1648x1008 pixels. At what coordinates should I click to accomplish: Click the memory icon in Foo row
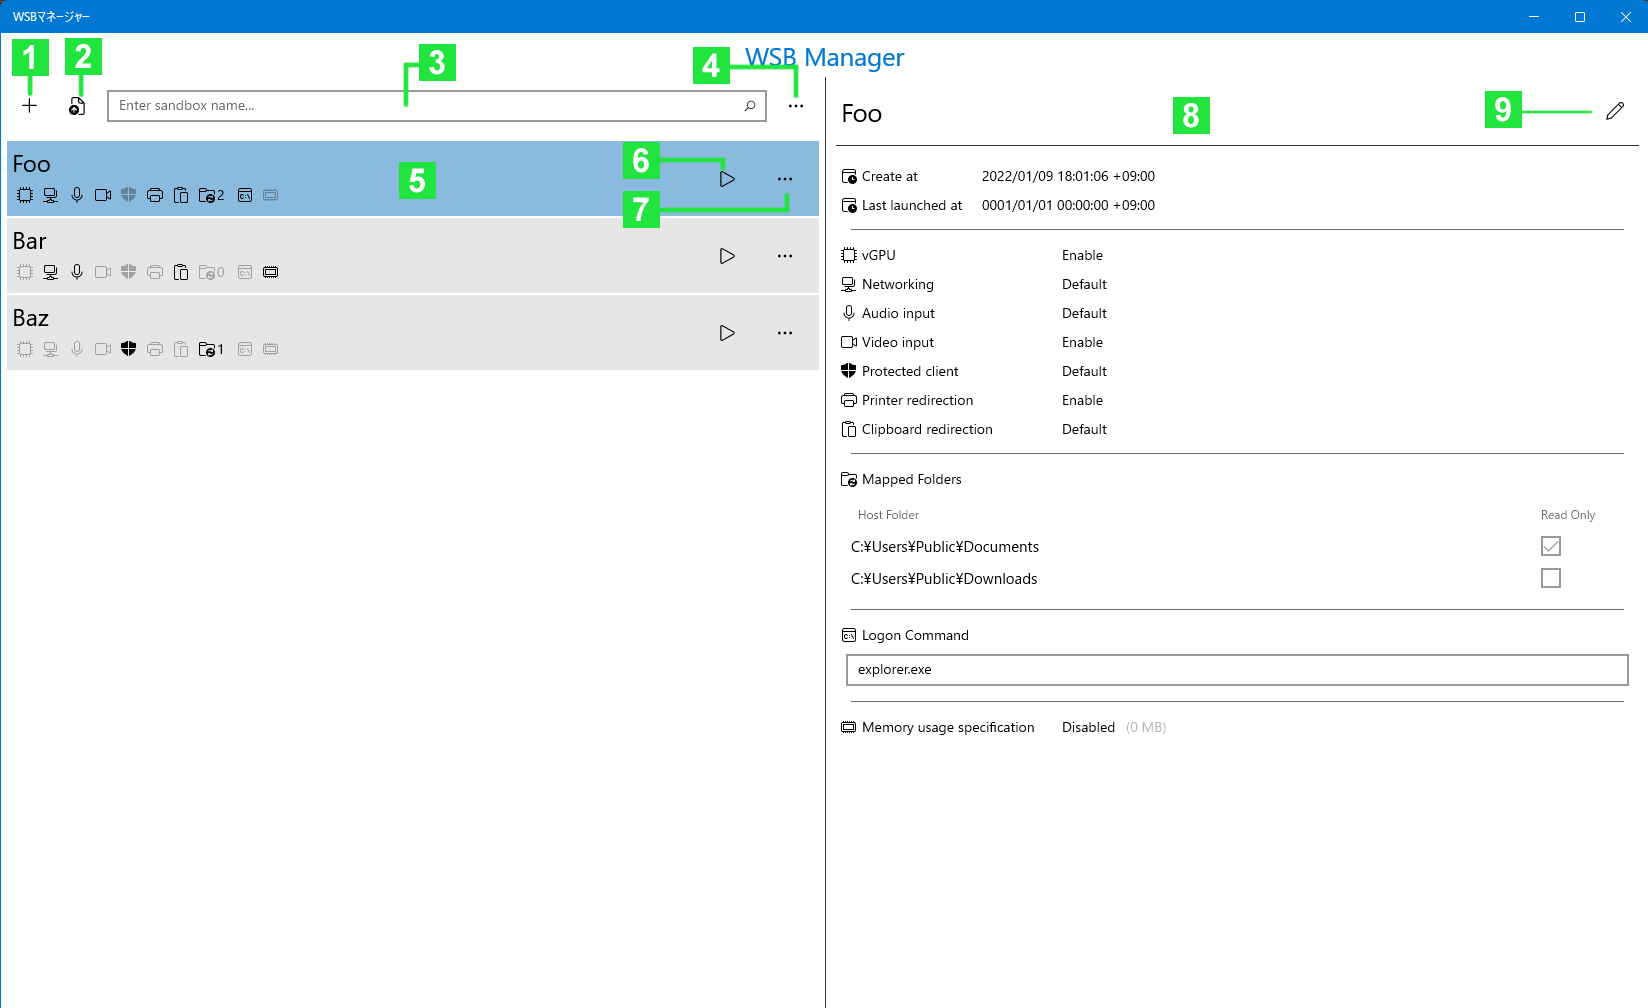point(271,195)
